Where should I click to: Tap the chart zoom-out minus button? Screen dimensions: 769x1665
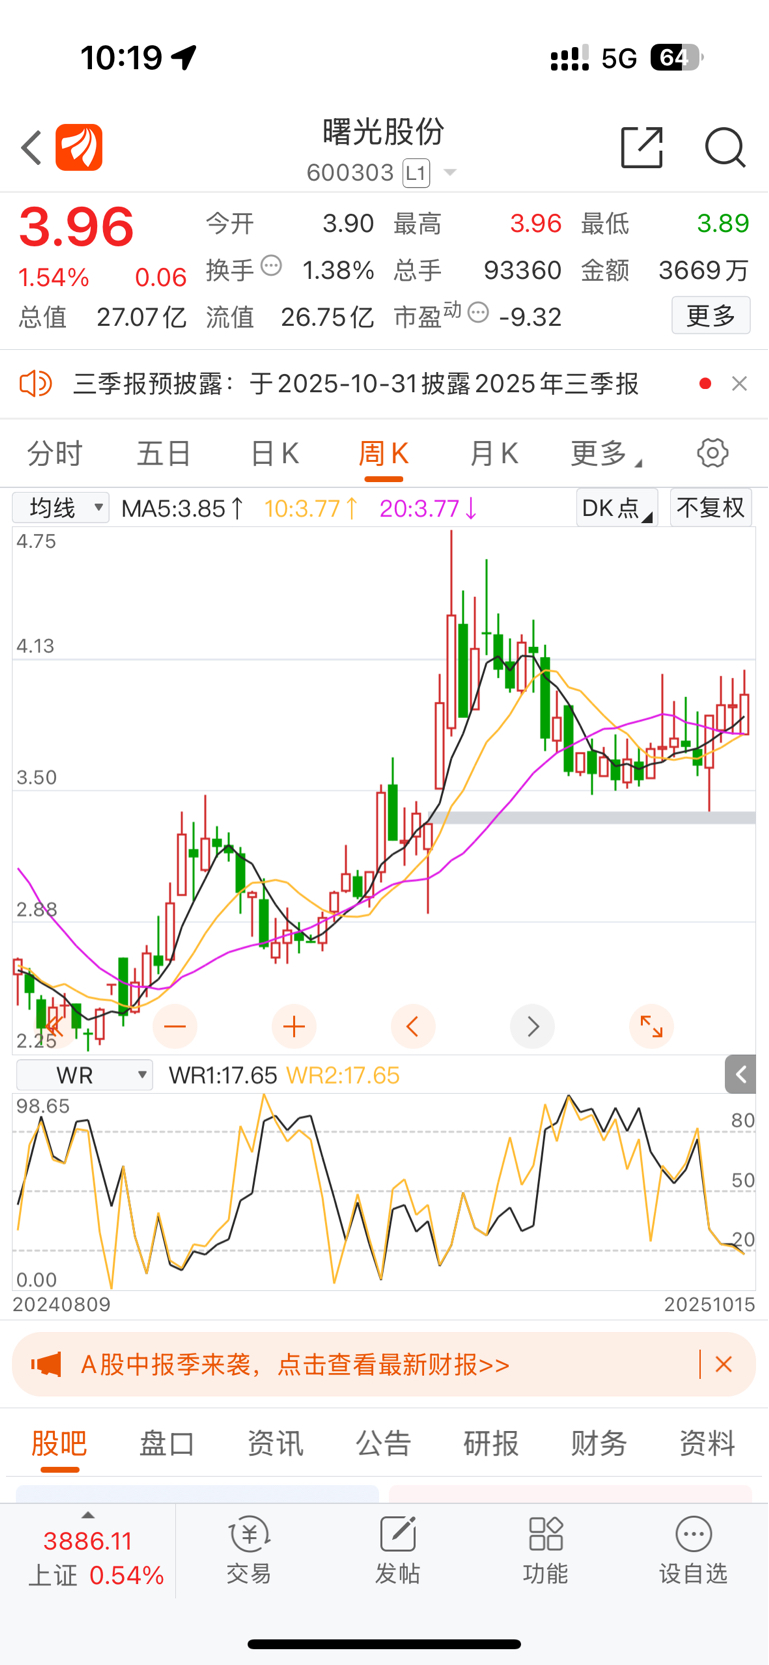175,1027
